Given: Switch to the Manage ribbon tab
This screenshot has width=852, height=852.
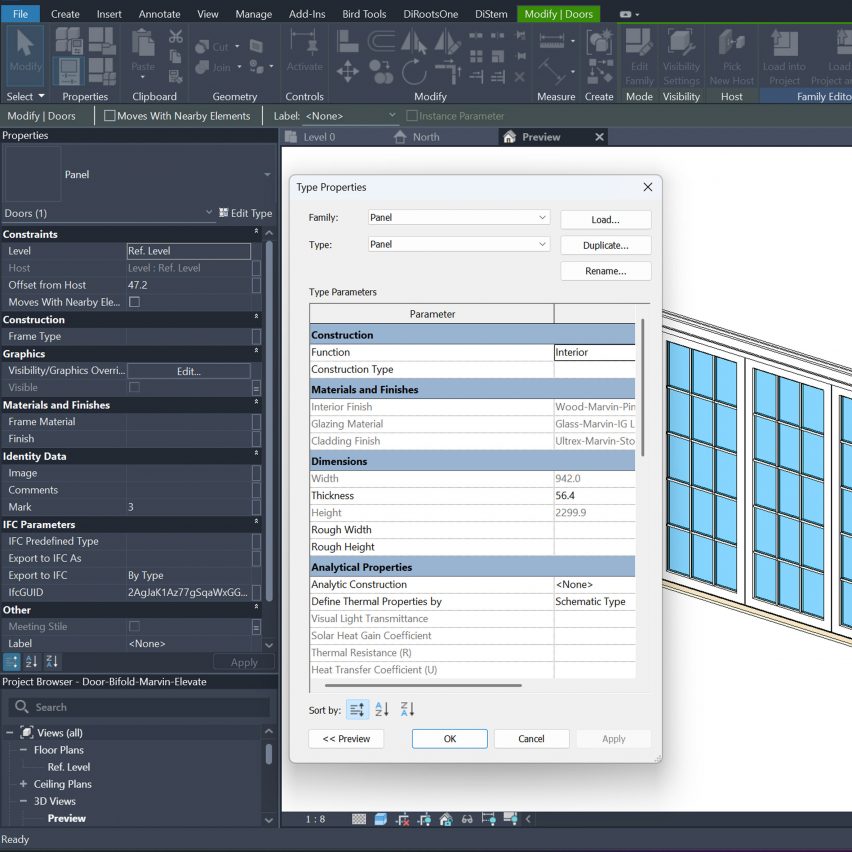Looking at the screenshot, I should click(253, 14).
